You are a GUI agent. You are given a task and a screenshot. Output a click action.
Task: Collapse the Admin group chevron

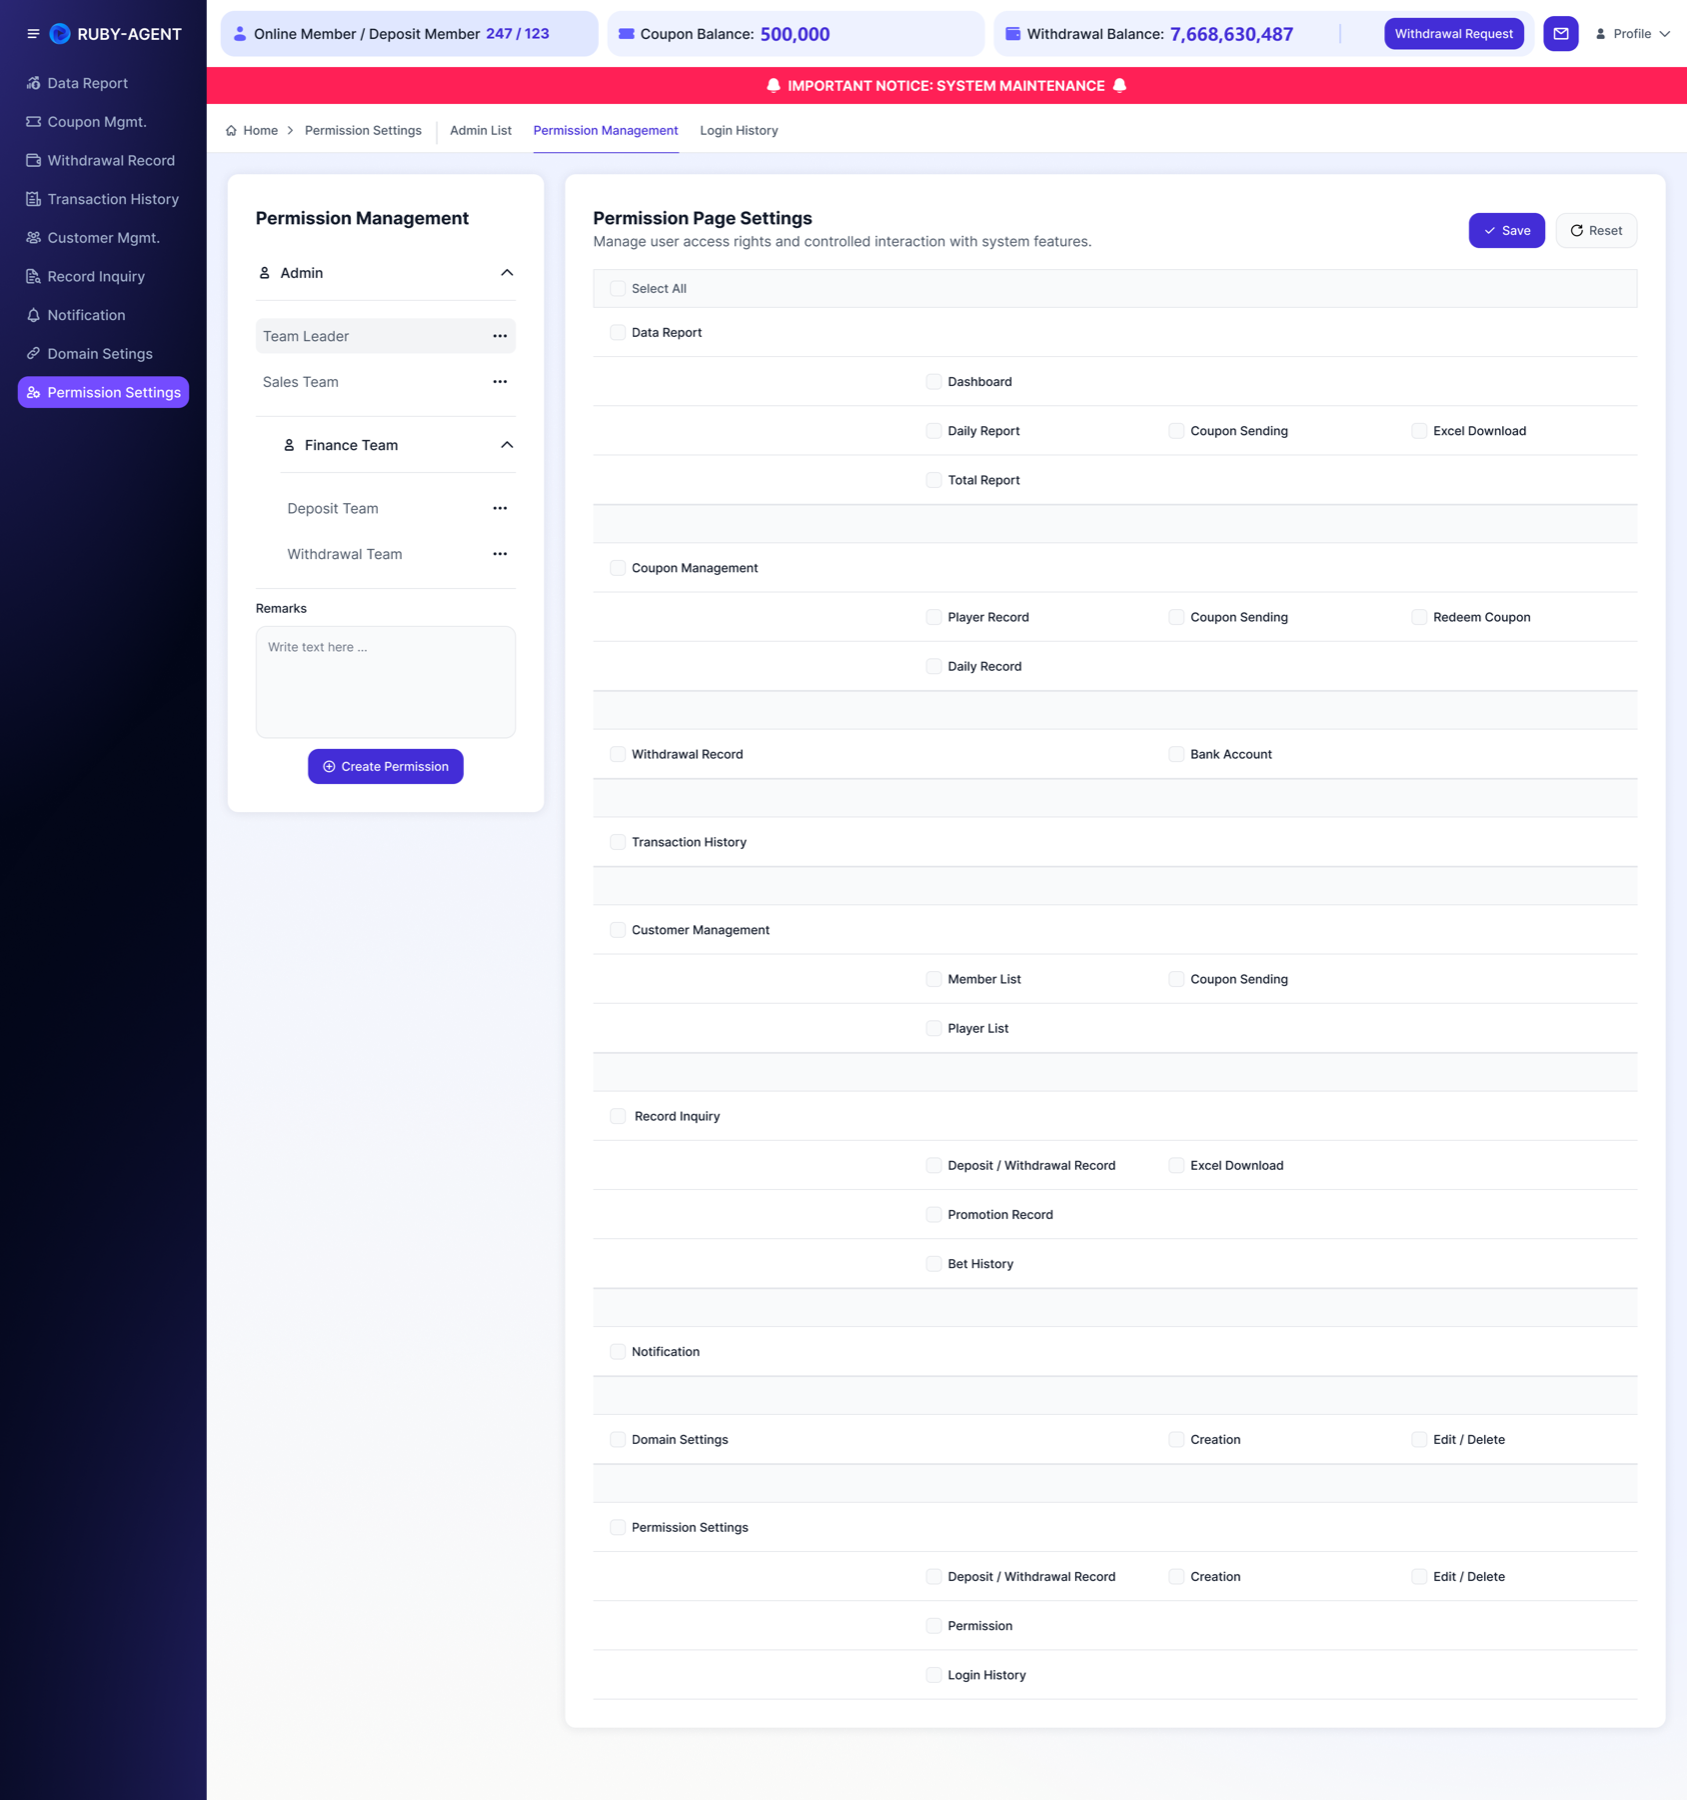coord(507,273)
